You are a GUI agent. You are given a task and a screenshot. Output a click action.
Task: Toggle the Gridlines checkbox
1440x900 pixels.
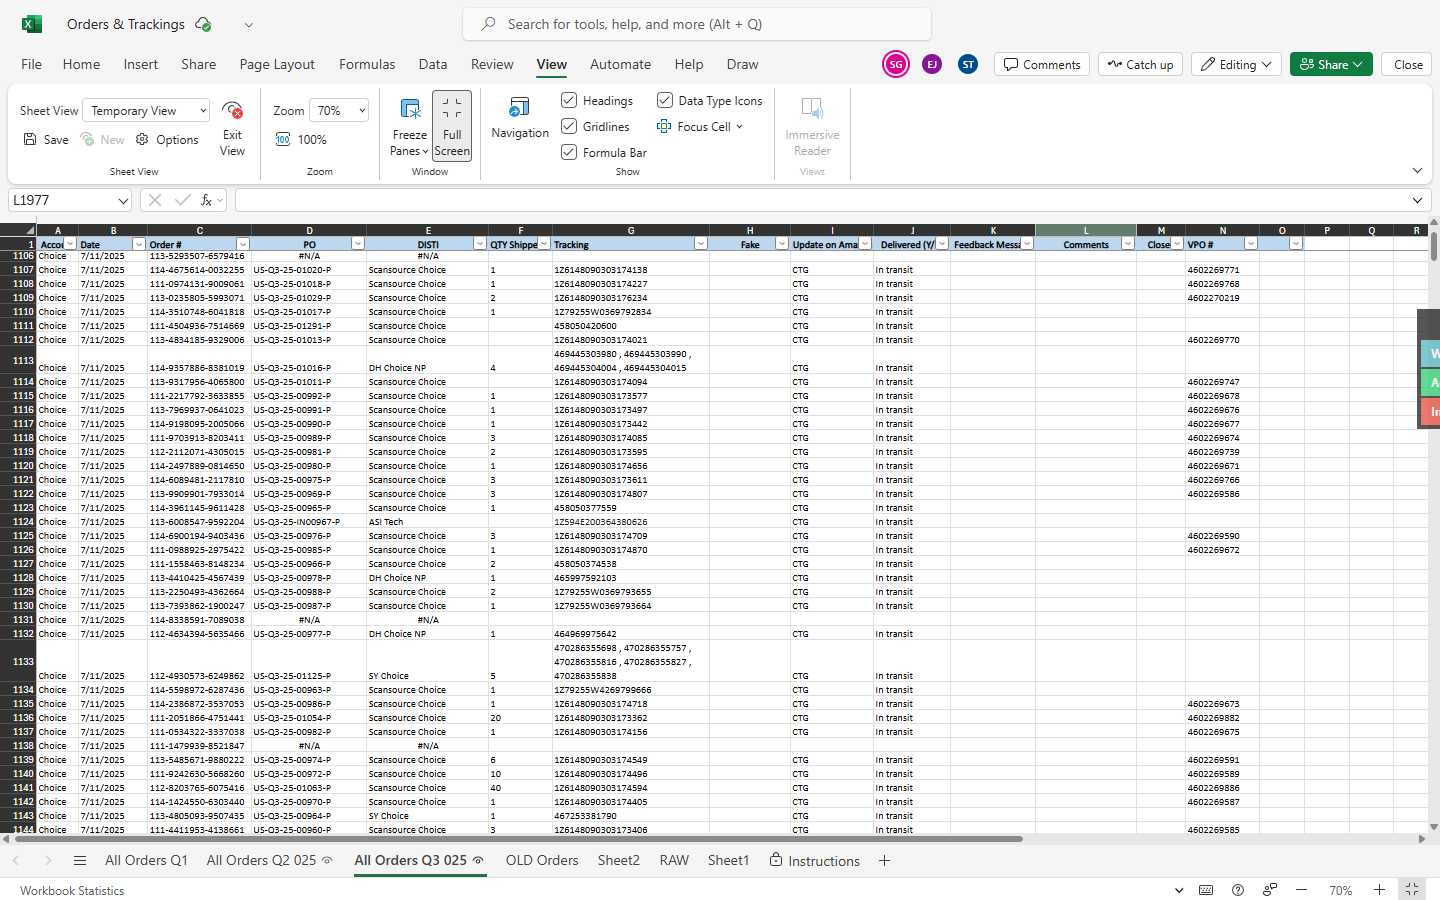click(x=569, y=126)
